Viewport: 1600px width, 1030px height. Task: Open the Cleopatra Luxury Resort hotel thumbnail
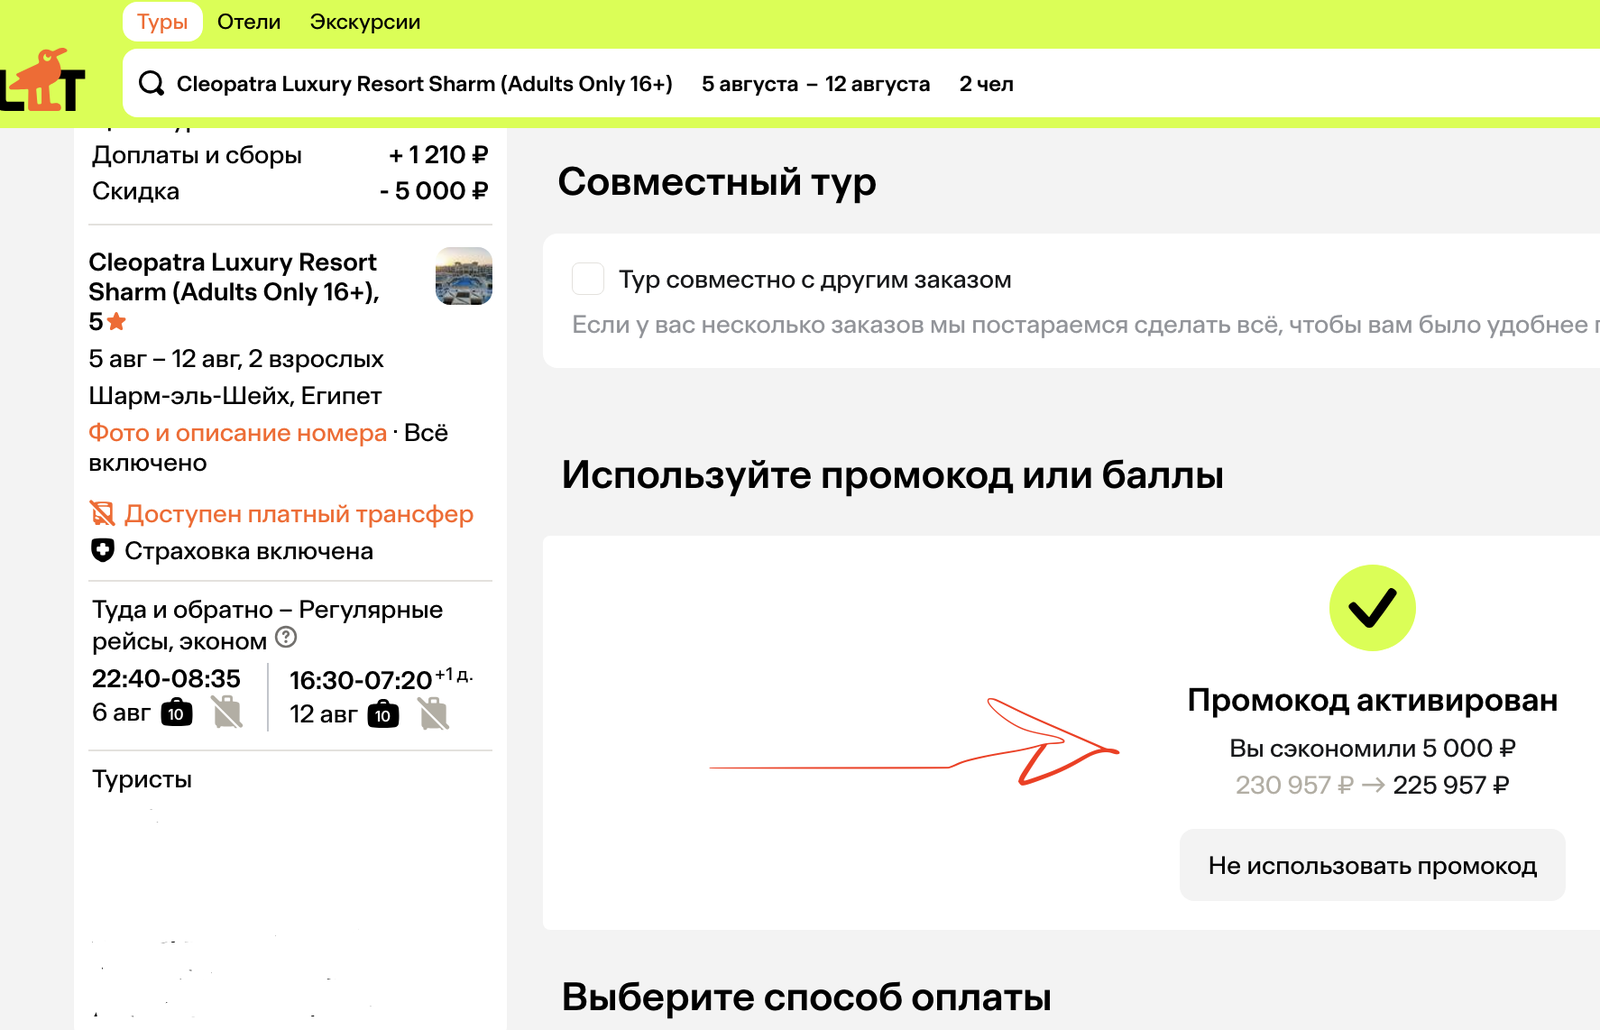tap(464, 276)
